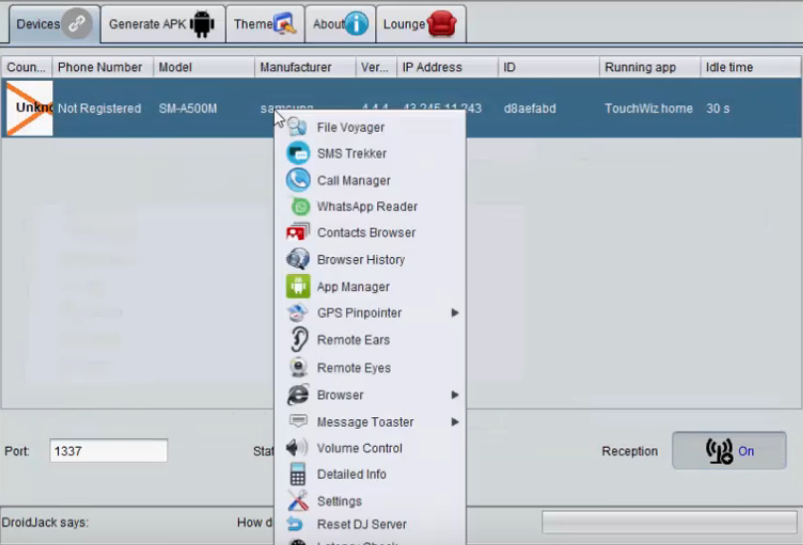The width and height of the screenshot is (803, 545).
Task: Select Contacts Browser menu entry
Action: click(x=370, y=233)
